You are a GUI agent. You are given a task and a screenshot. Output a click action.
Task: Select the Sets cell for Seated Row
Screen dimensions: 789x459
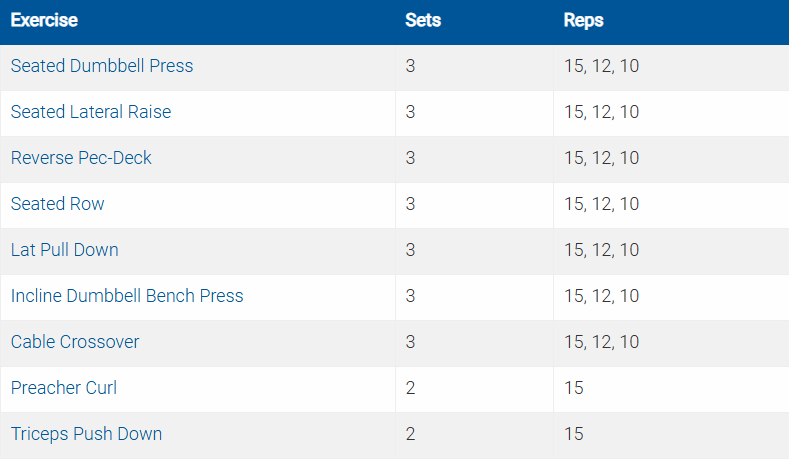pyautogui.click(x=411, y=204)
